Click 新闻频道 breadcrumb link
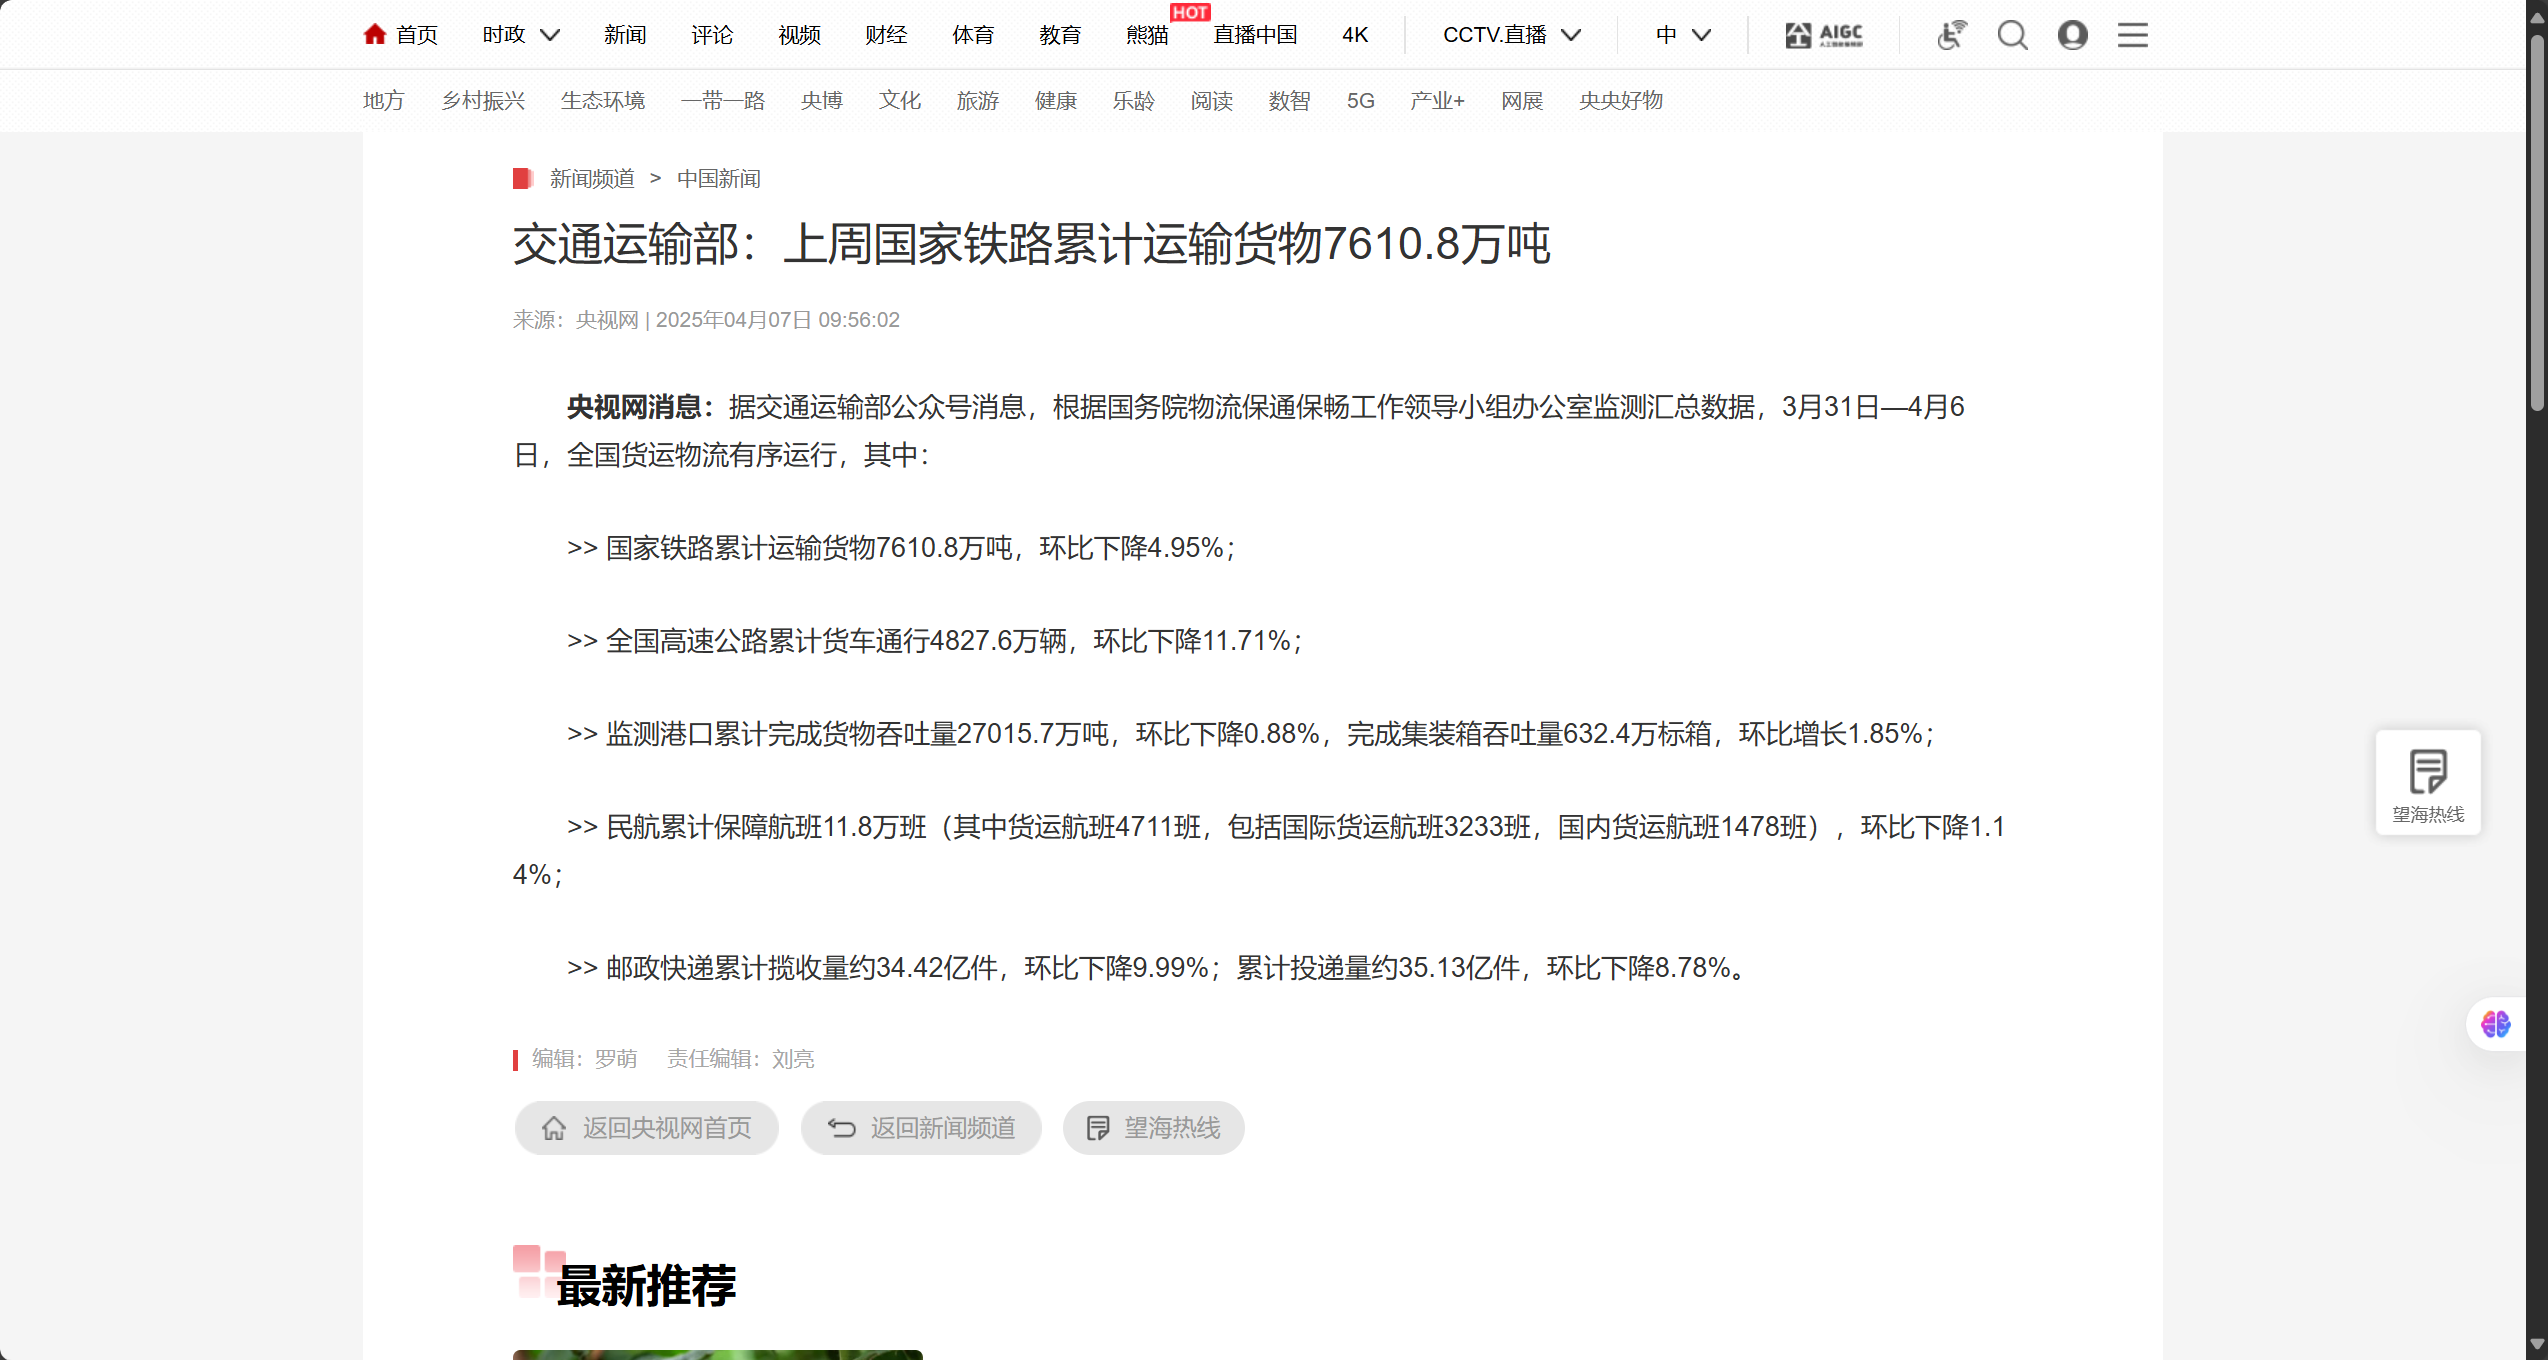2548x1360 pixels. point(592,179)
